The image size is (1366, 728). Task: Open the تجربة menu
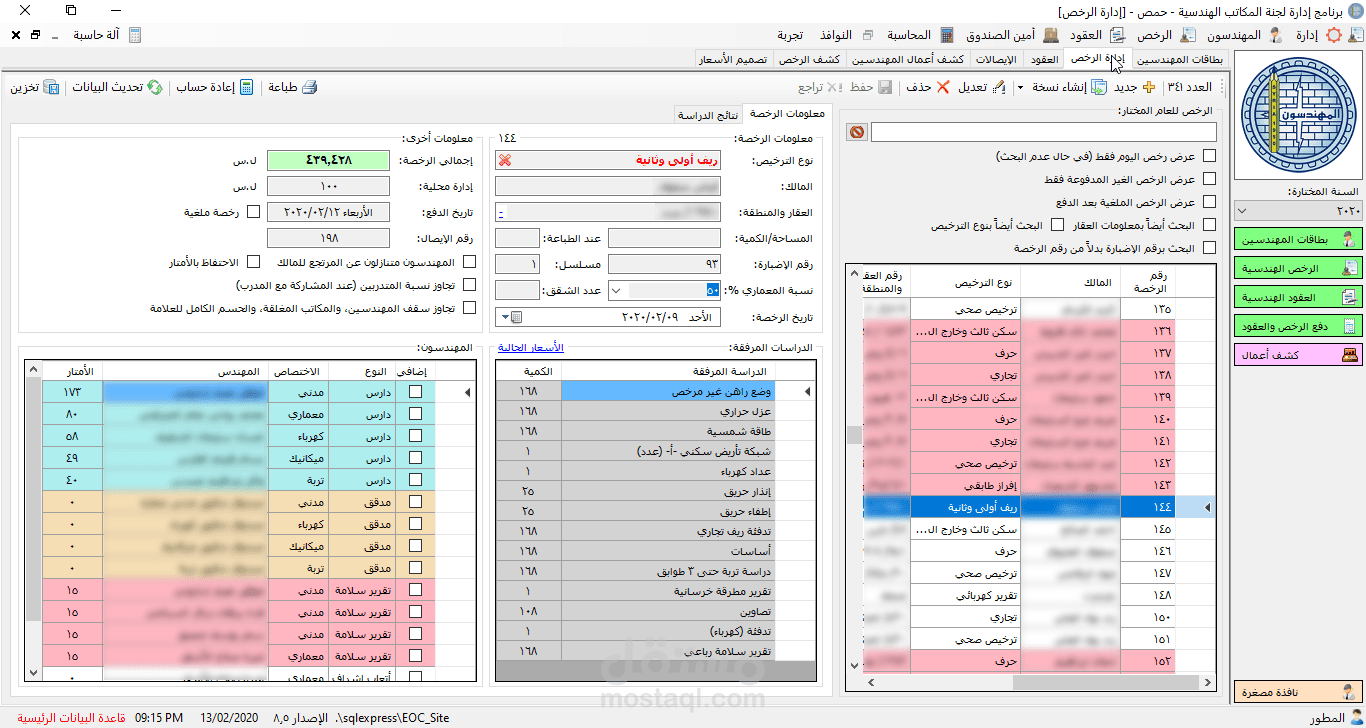tap(790, 35)
